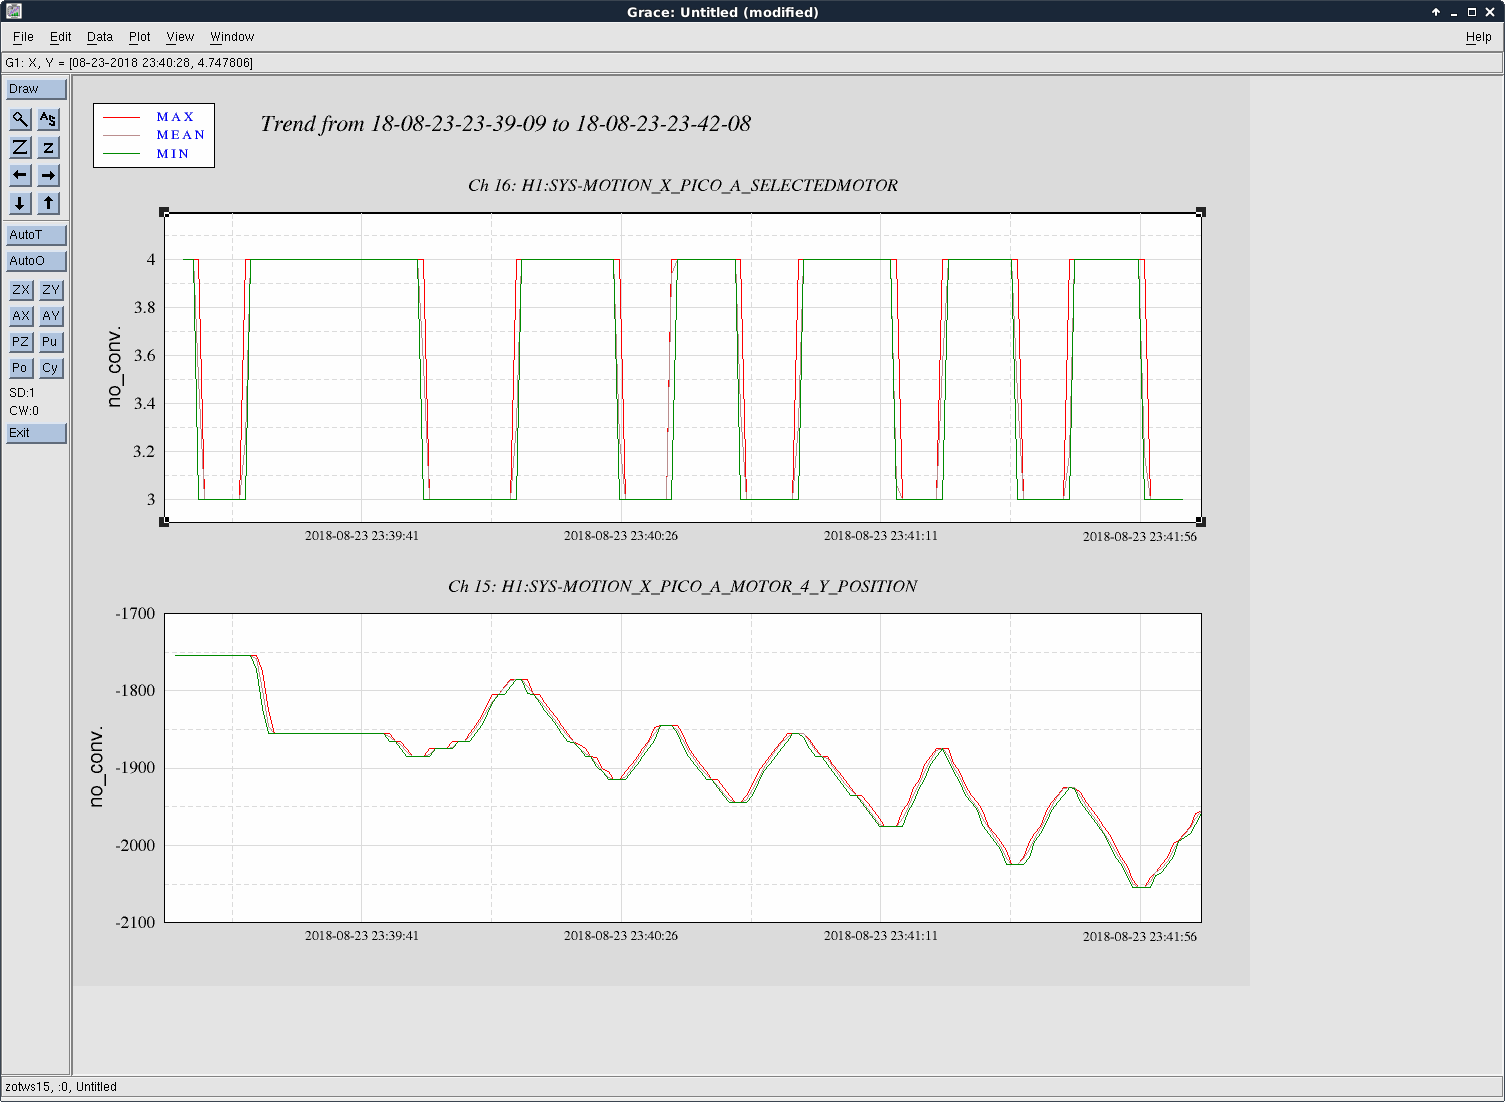Image resolution: width=1505 pixels, height=1102 pixels.
Task: Click the 23:41:56 tick label under lower graph
Action: 1140,937
